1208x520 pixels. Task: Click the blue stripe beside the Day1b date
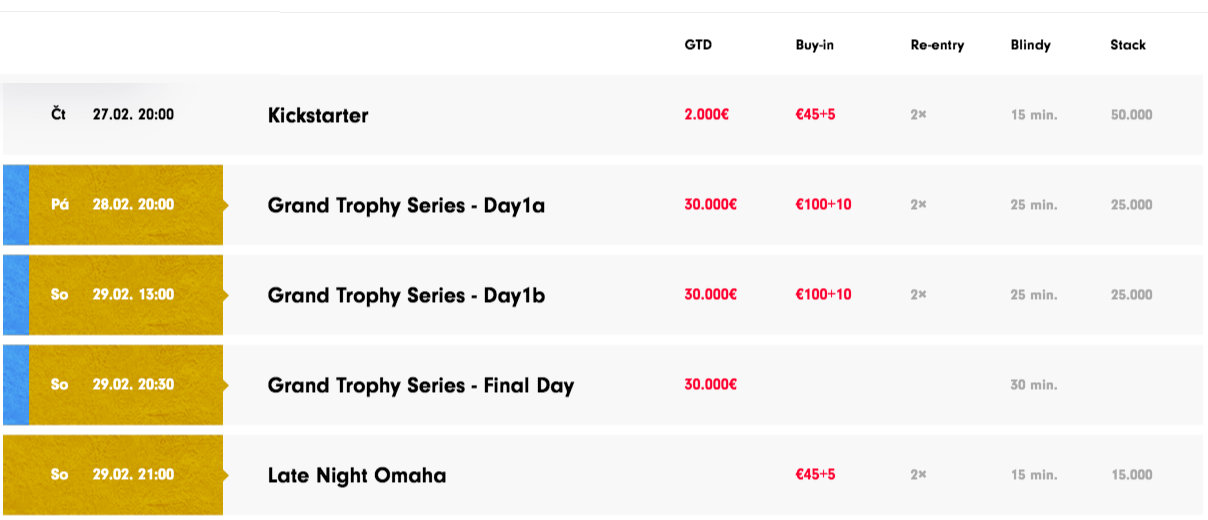[16, 295]
